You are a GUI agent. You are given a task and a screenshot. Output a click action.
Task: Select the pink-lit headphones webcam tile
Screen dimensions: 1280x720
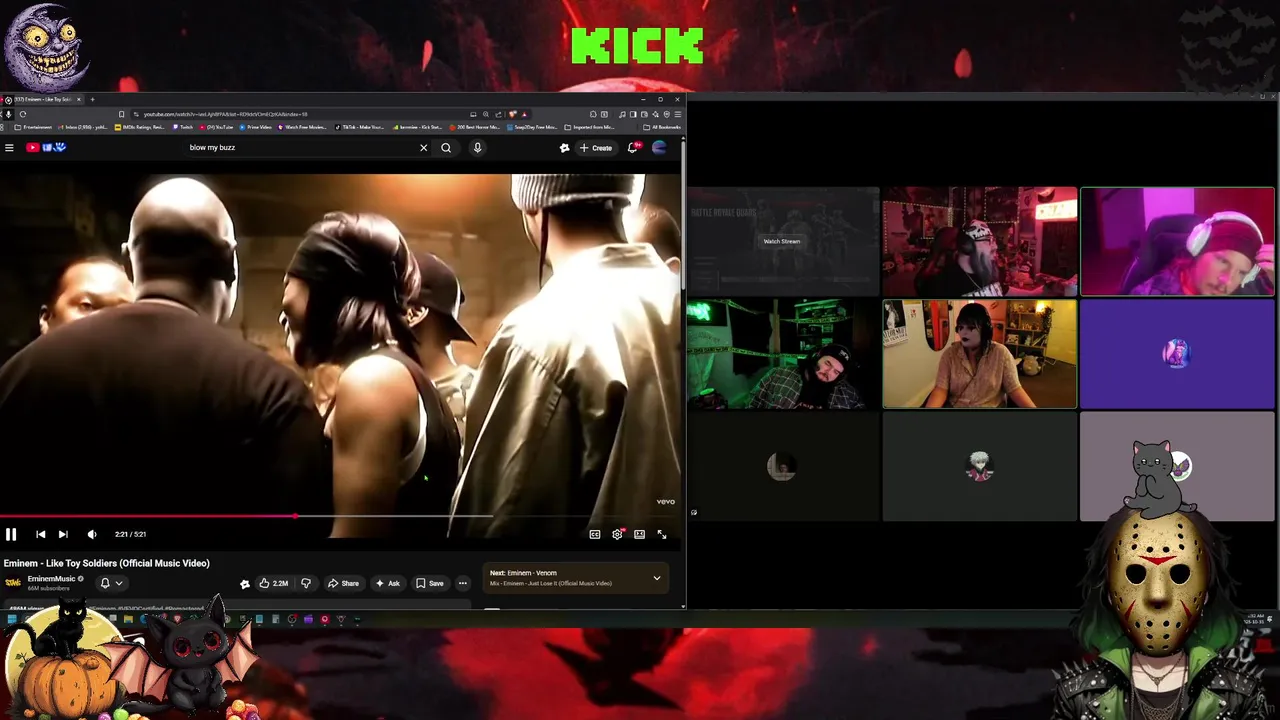point(1177,241)
